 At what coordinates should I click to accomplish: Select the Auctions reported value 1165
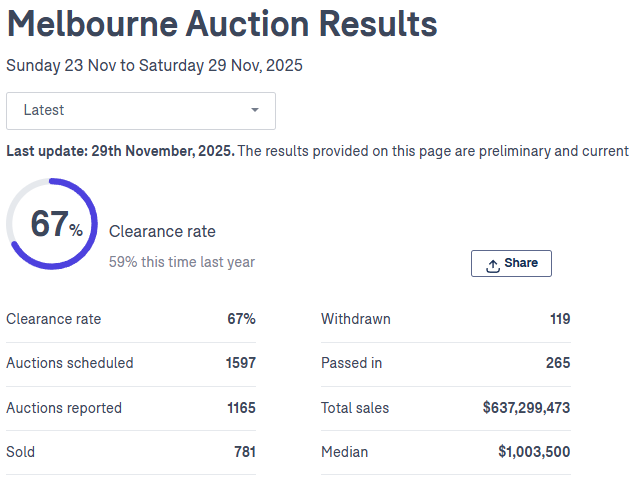[x=240, y=408]
